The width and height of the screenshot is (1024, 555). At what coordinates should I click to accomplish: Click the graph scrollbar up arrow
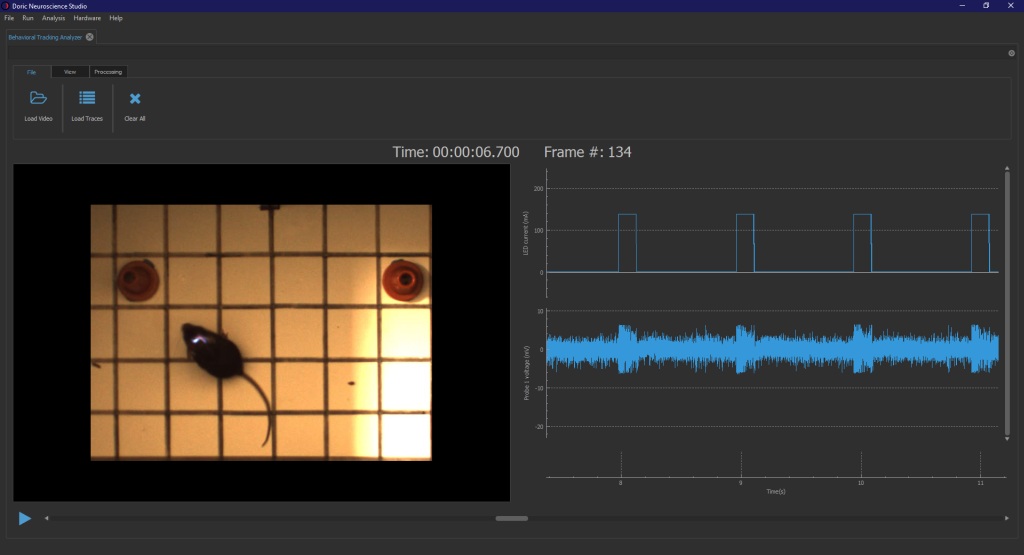click(x=1006, y=170)
